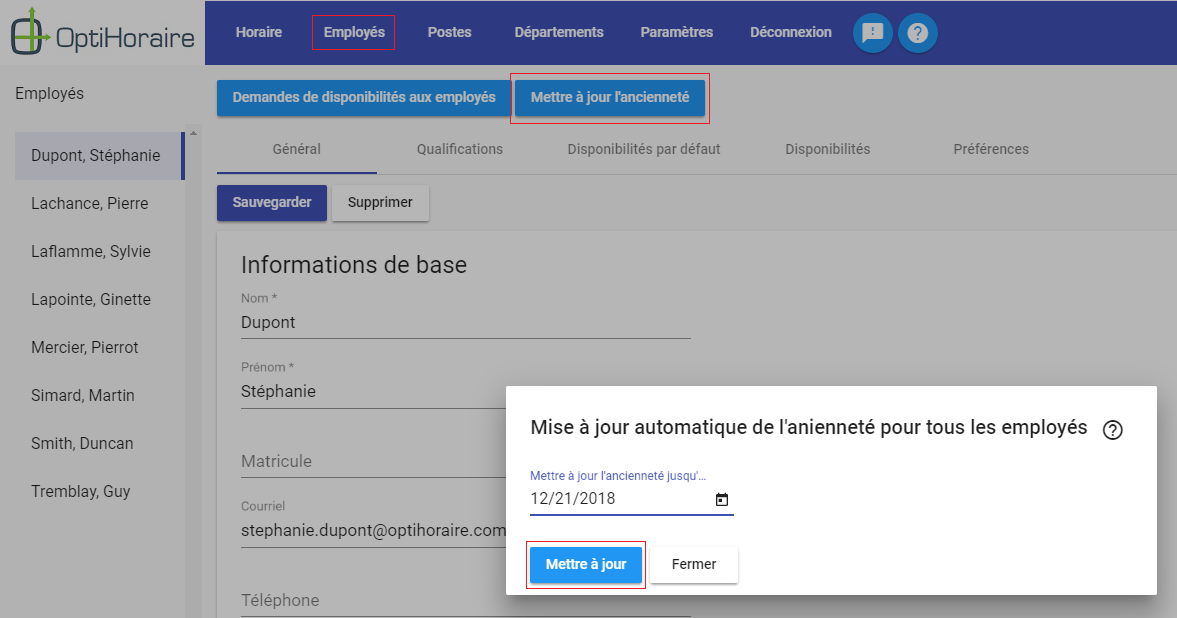
Task: Open the Postes menu
Action: [x=449, y=32]
